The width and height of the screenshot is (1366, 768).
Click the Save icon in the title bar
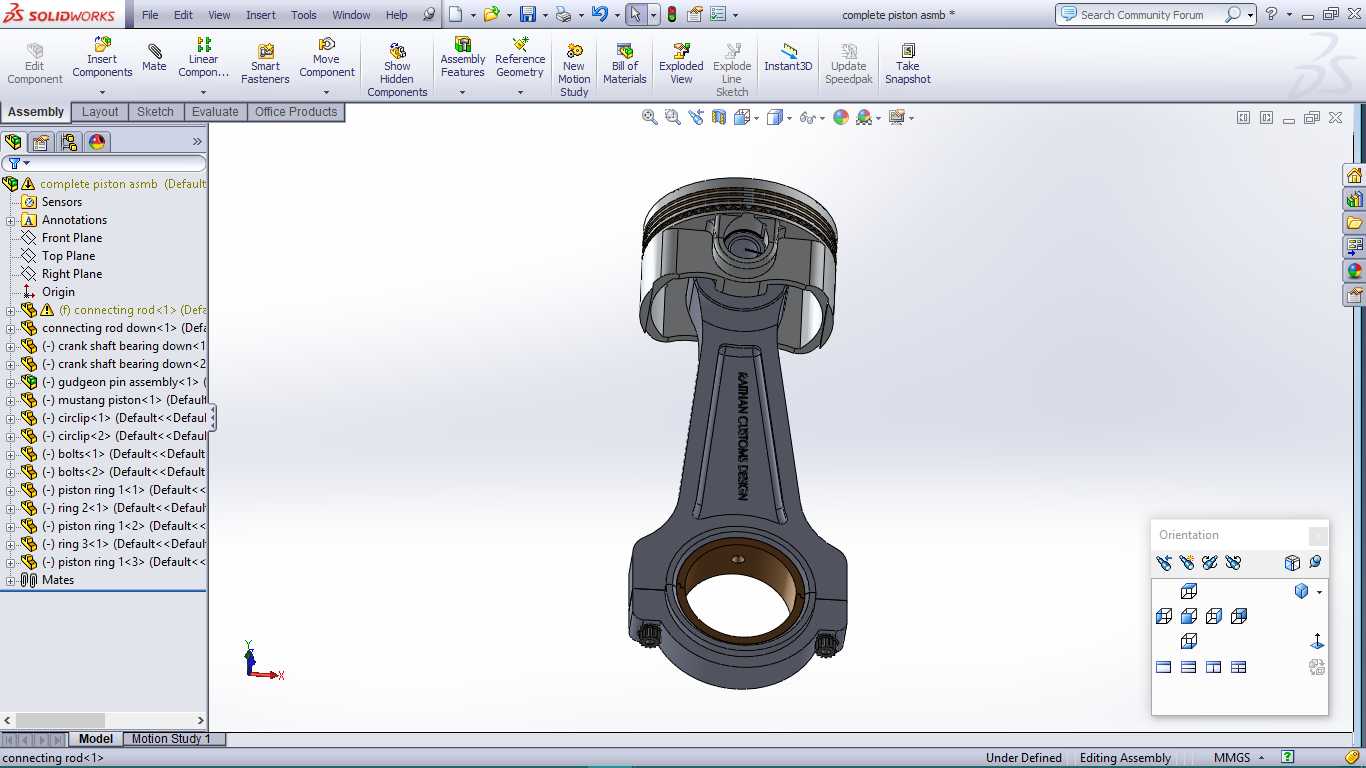tap(528, 15)
